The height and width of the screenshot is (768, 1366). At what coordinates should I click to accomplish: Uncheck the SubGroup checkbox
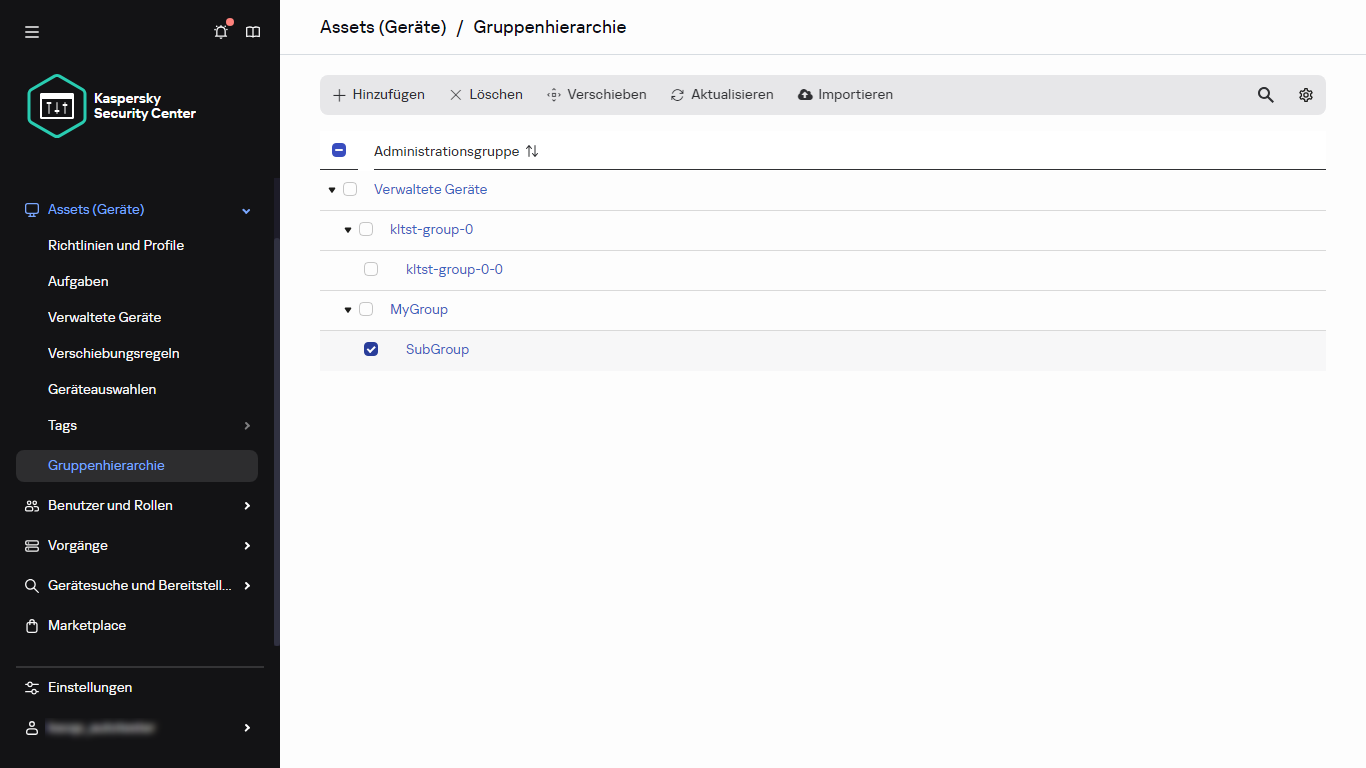(x=371, y=348)
